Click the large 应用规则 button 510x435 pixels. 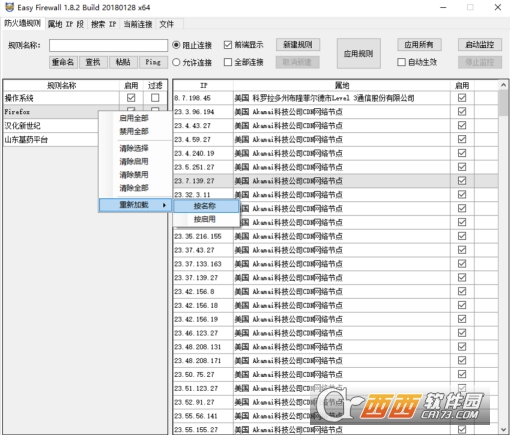click(359, 53)
